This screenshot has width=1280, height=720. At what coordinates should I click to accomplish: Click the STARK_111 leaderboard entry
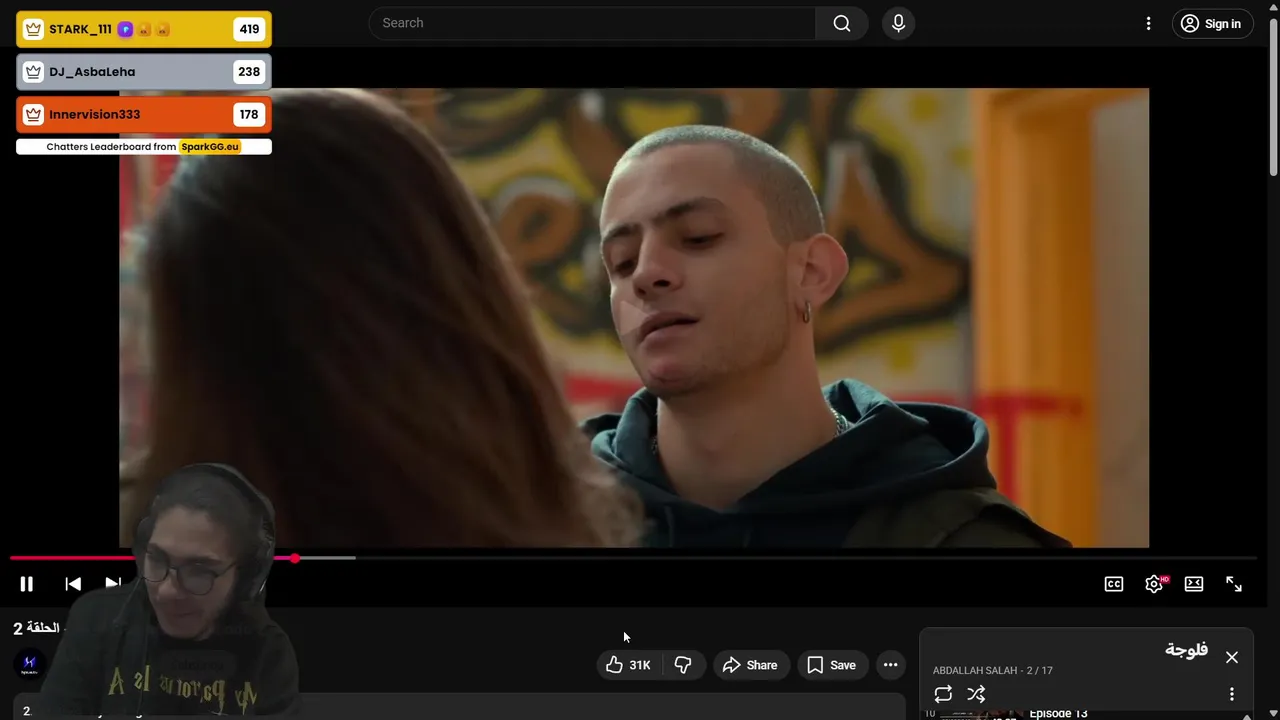click(x=143, y=29)
